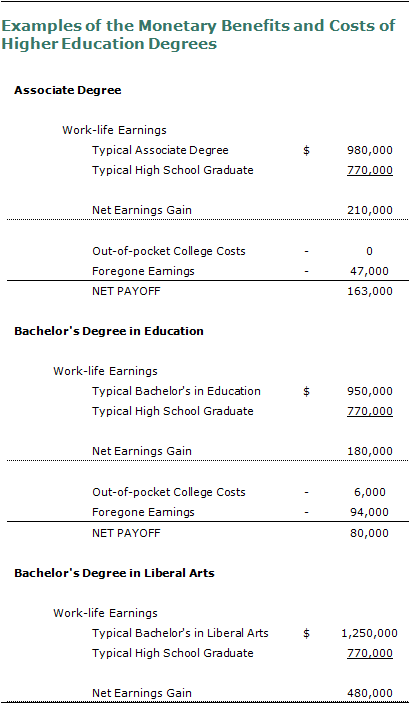Select the first Work-life Earnings subheading

point(114,130)
